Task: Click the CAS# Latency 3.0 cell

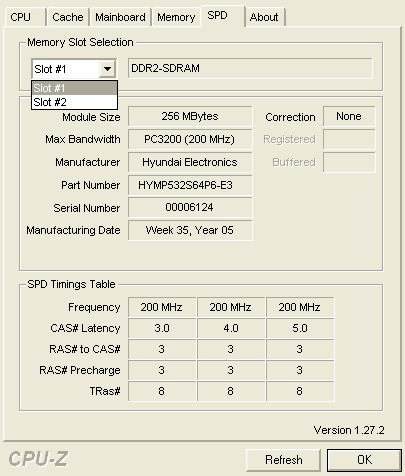Action: 162,328
